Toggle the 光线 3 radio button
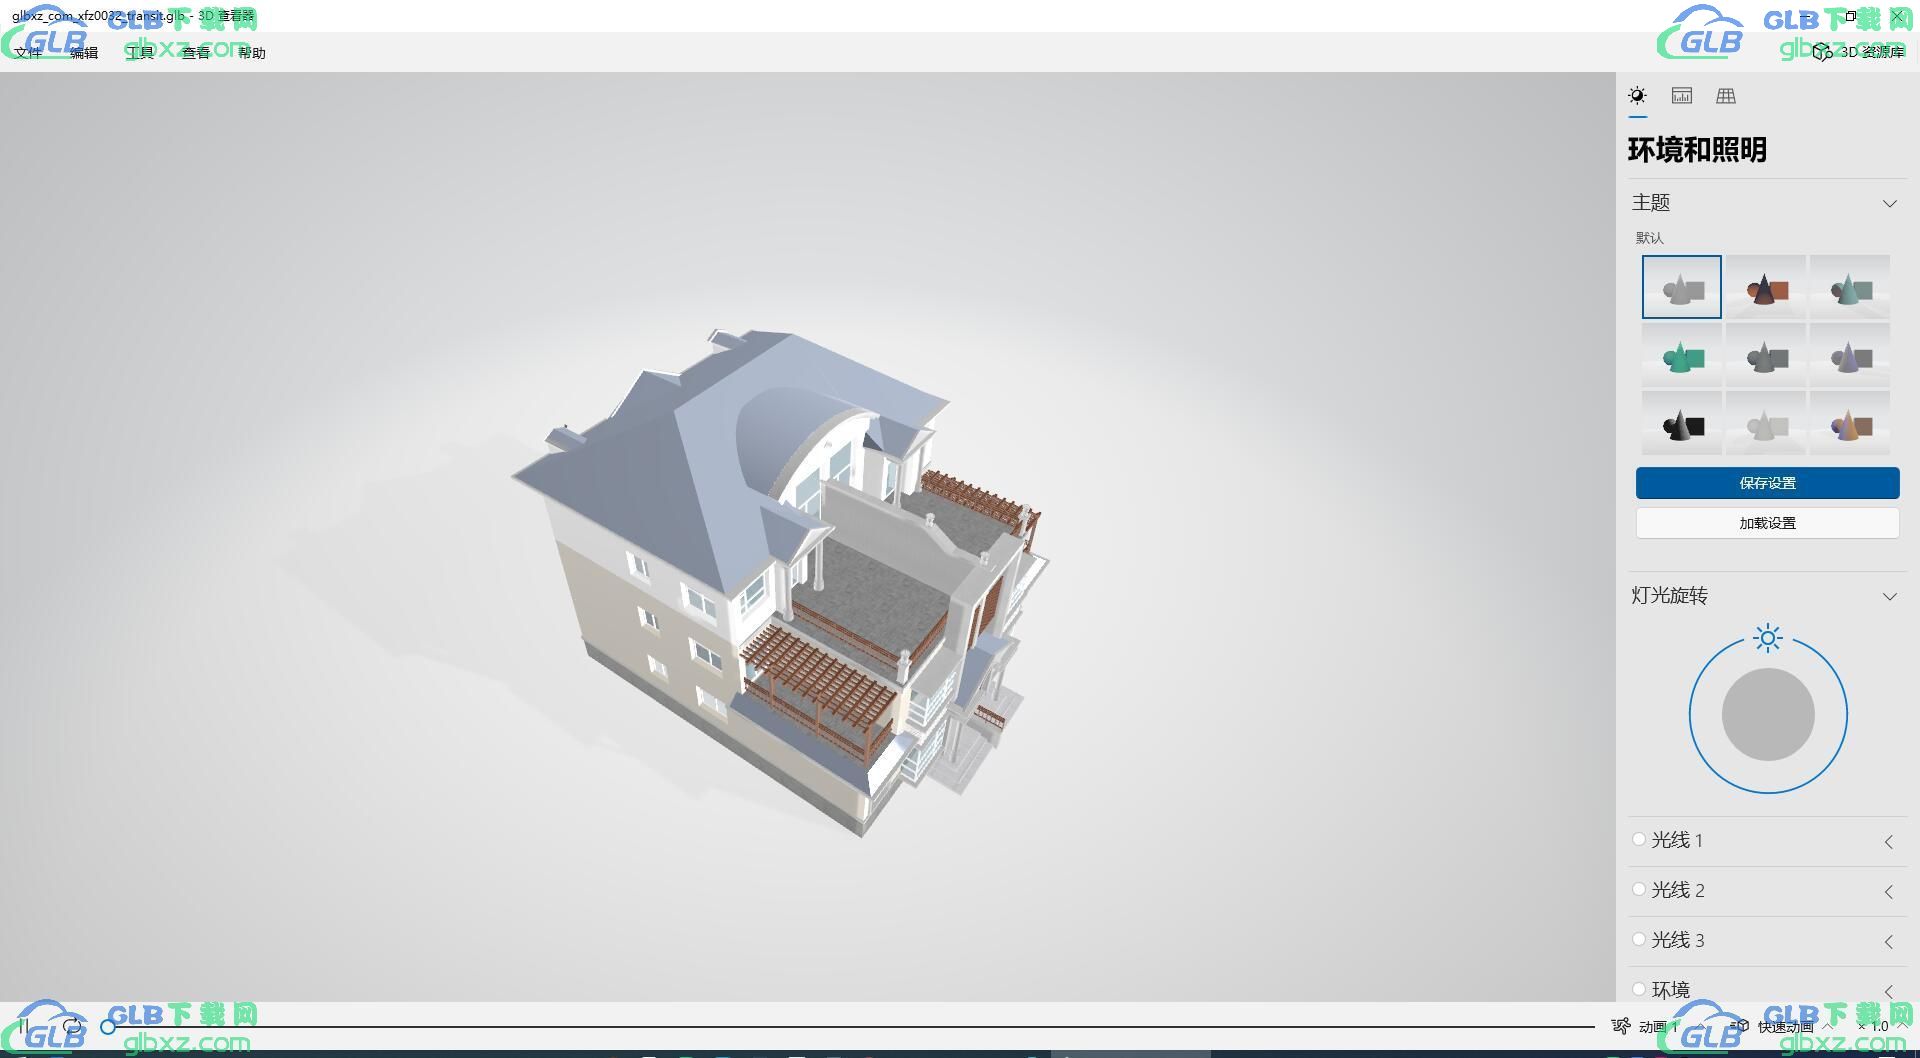1920x1058 pixels. point(1639,940)
